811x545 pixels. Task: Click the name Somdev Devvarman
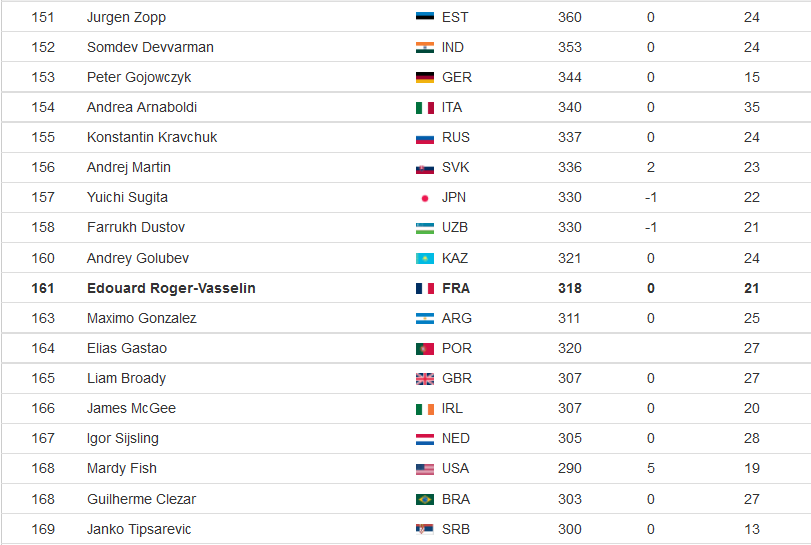[150, 47]
